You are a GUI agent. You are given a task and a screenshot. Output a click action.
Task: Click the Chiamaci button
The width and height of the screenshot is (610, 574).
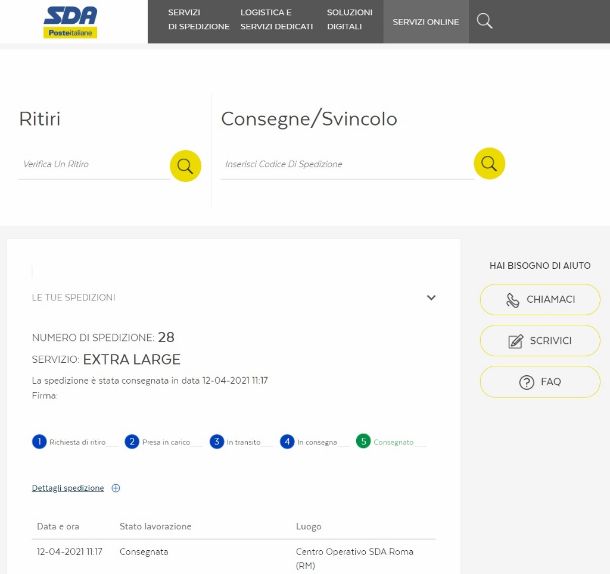(540, 299)
